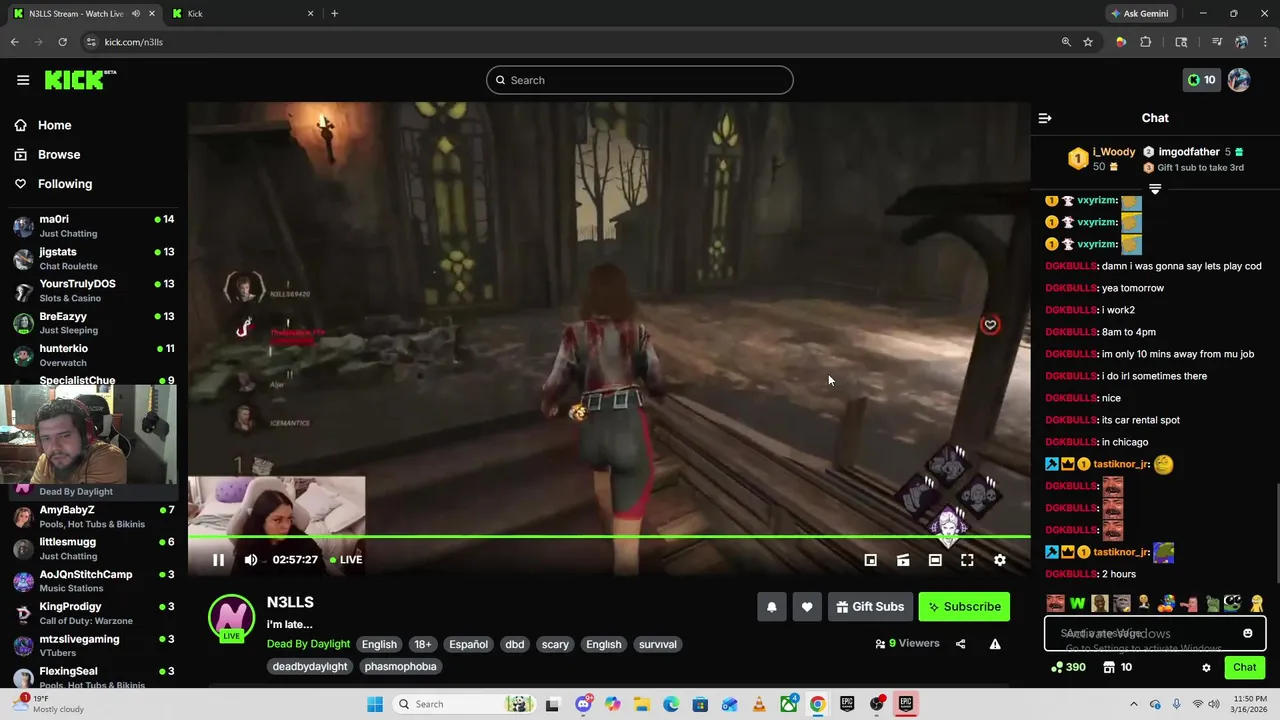Viewport: 1280px width, 720px height.
Task: Toggle notifications bell for N3LLS
Action: click(x=772, y=607)
